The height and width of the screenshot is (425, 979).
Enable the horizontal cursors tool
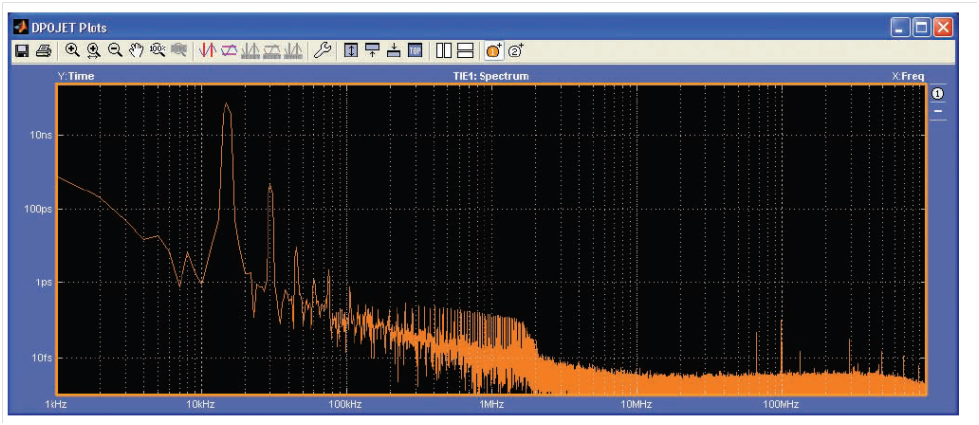point(229,50)
